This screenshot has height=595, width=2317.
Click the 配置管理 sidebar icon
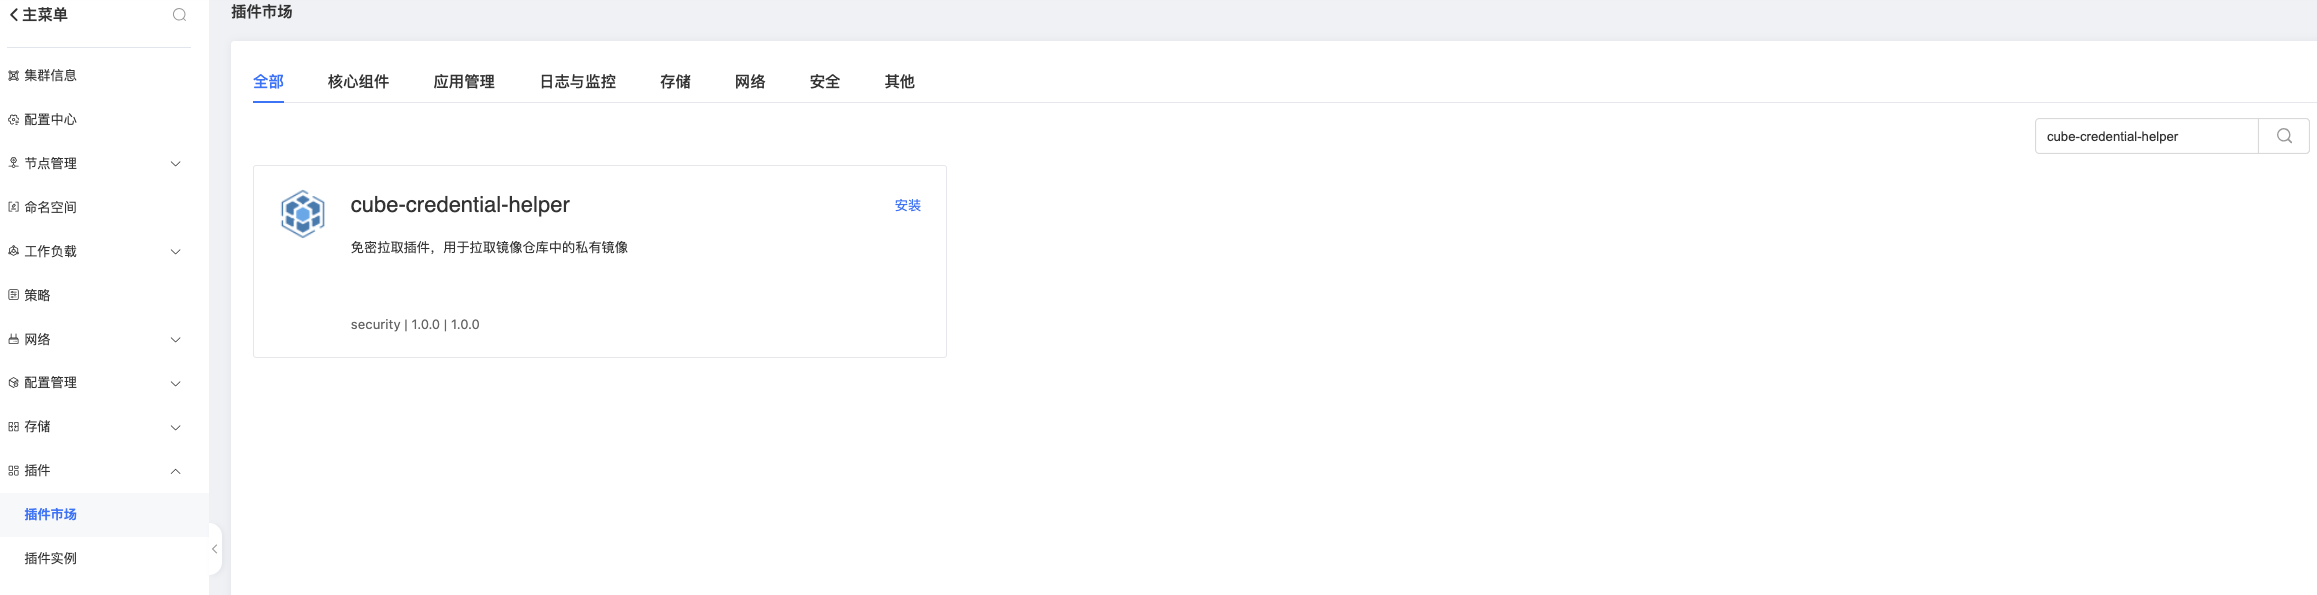[x=14, y=383]
